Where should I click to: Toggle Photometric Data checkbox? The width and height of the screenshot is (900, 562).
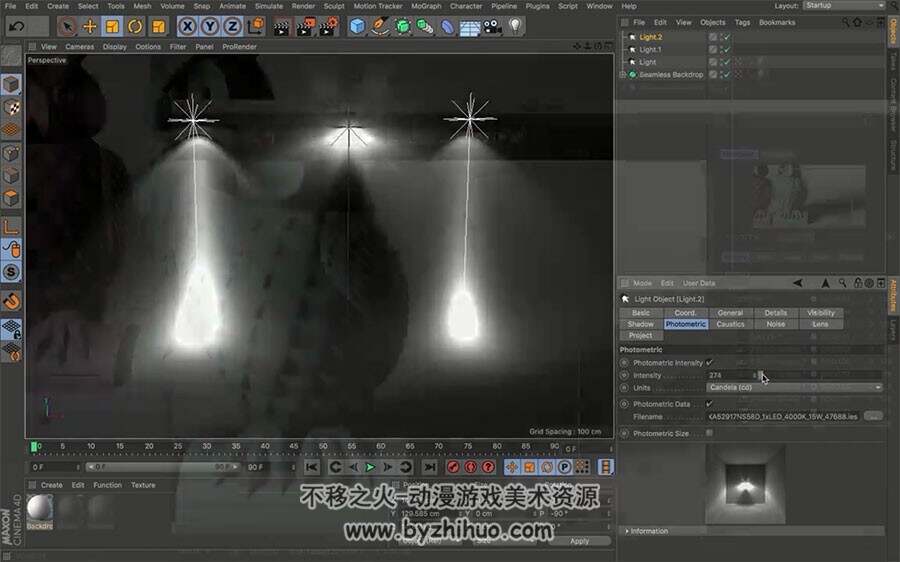pyautogui.click(x=709, y=404)
